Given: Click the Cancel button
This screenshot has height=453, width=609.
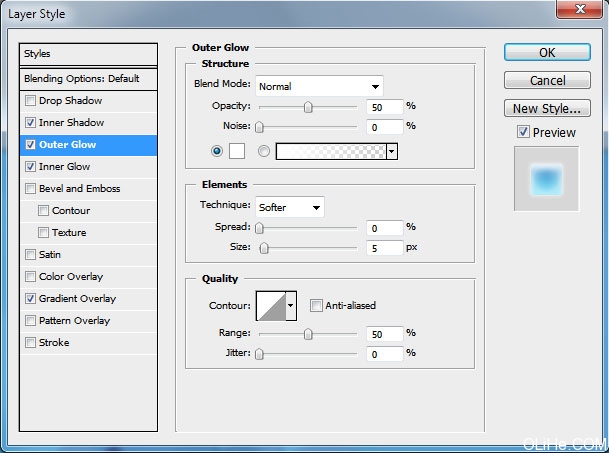Looking at the screenshot, I should pos(546,80).
